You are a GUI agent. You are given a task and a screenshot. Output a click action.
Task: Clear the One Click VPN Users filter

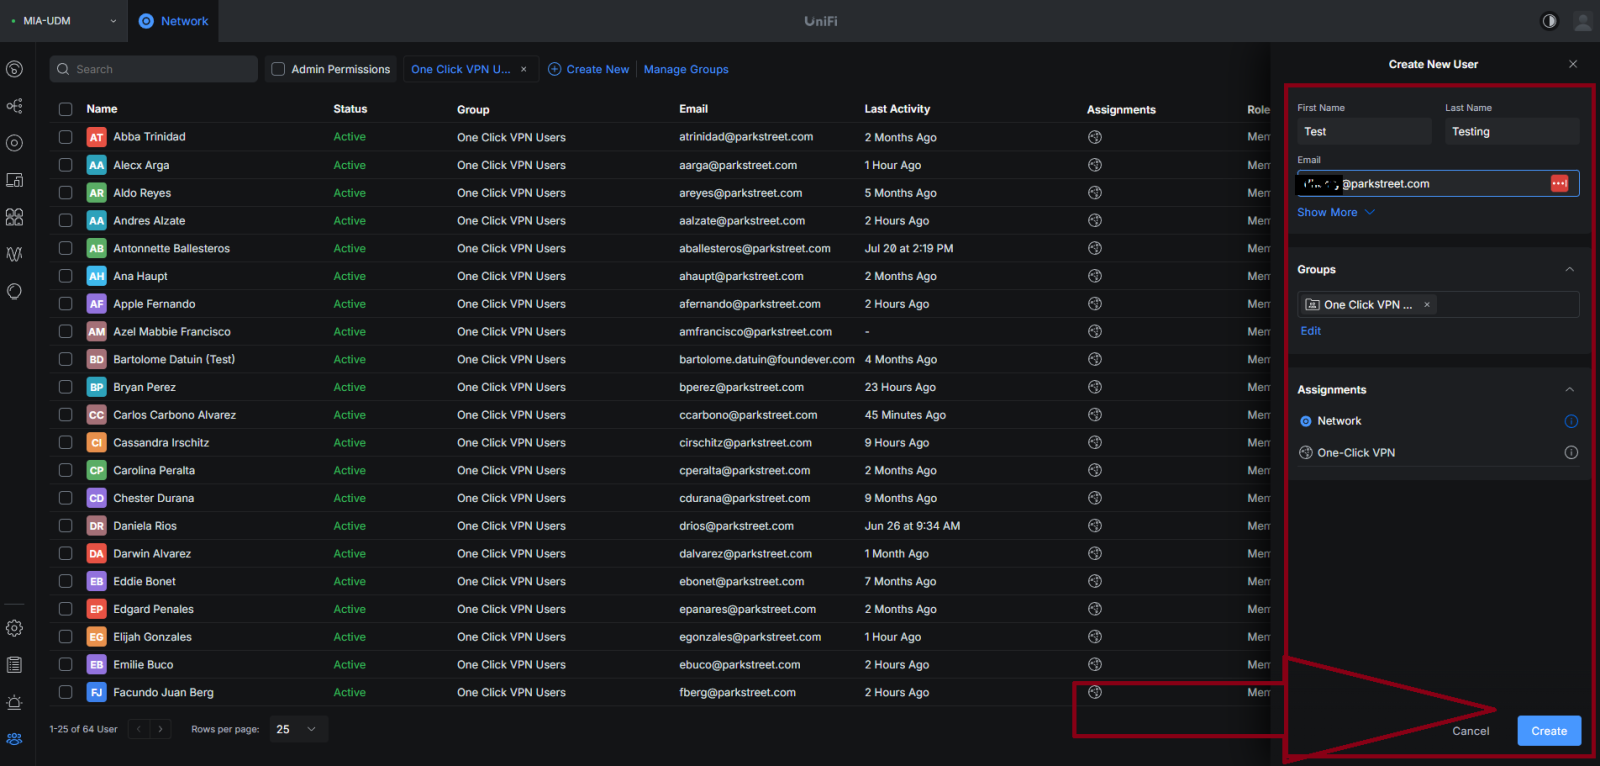click(x=523, y=69)
